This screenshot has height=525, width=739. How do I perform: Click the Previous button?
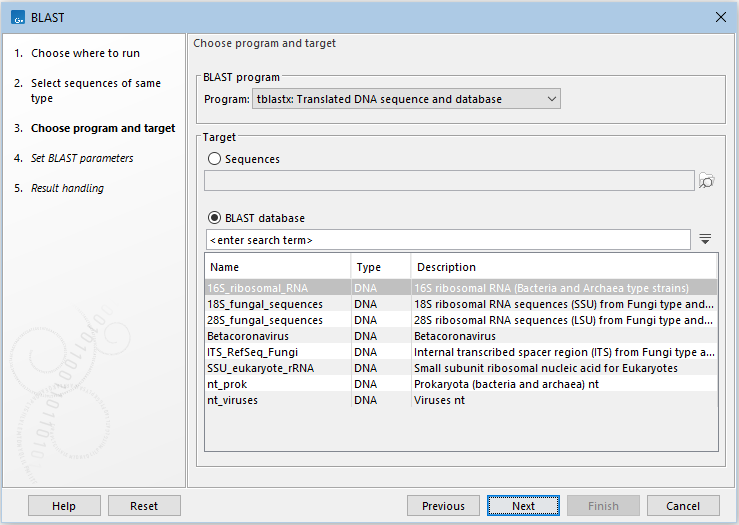(443, 506)
